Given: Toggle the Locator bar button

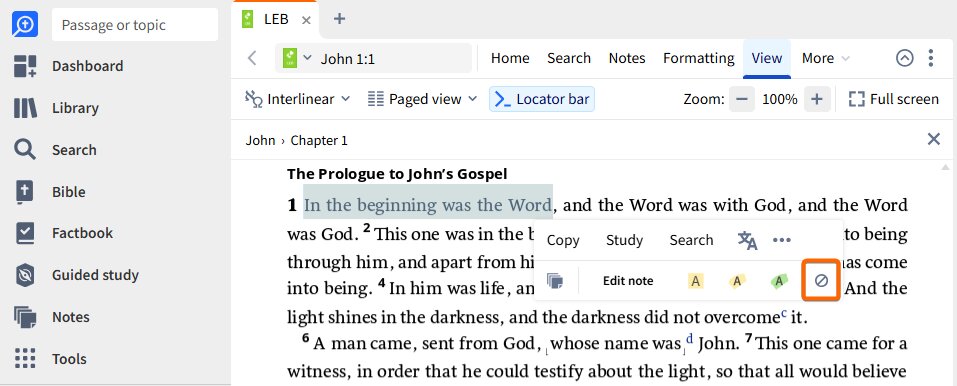Looking at the screenshot, I should (x=542, y=99).
